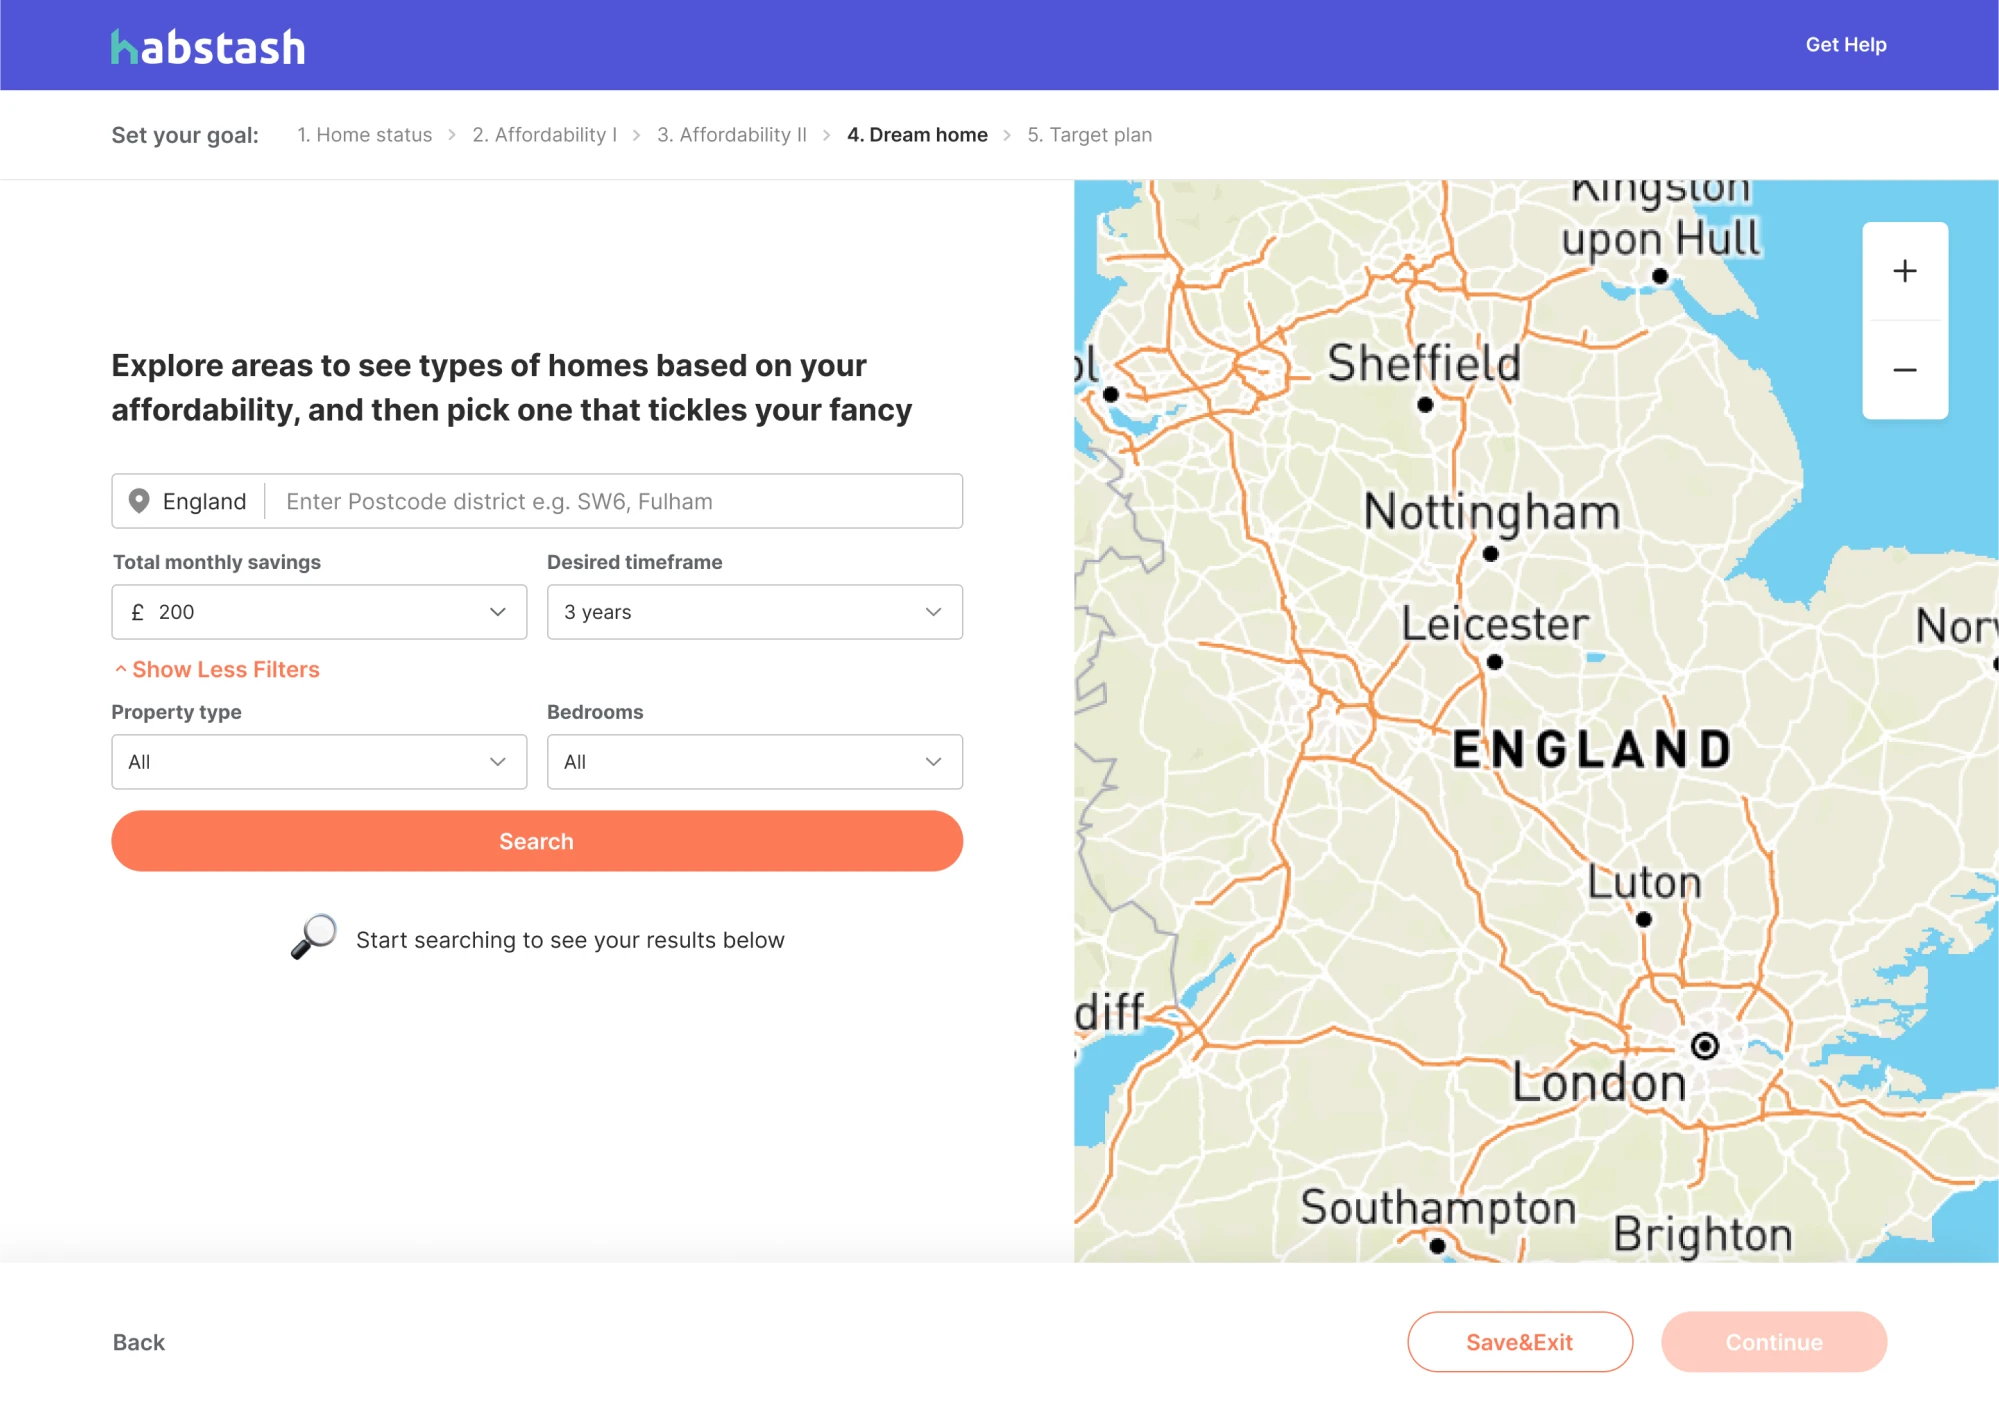1999x1421 pixels.
Task: Click Save&Exit
Action: pyautogui.click(x=1519, y=1342)
